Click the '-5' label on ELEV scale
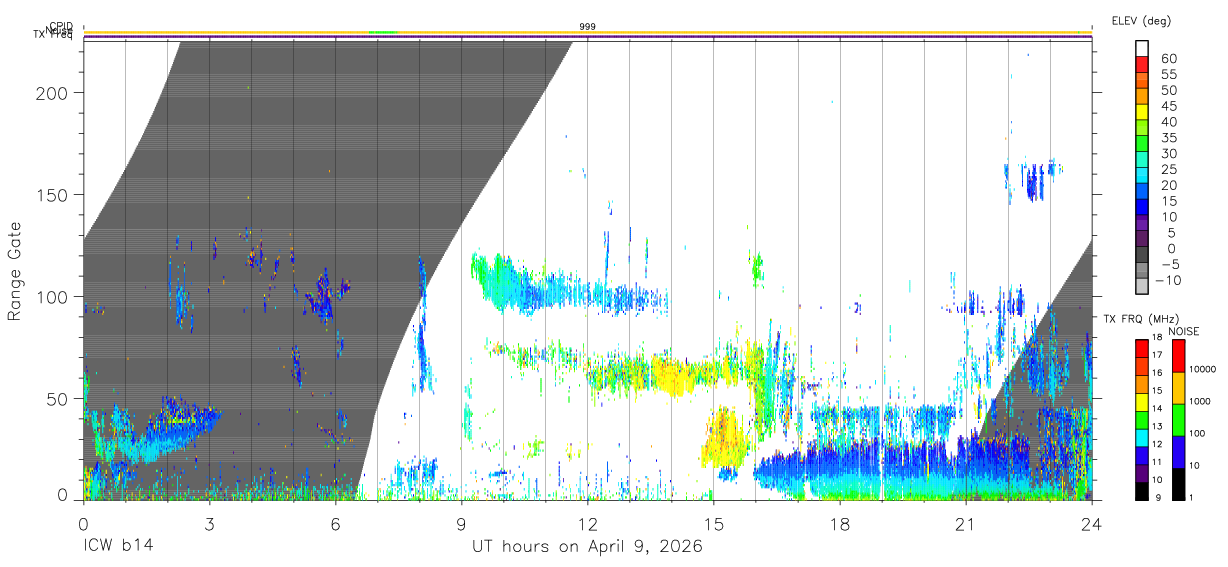1228x567 pixels. 1169,264
